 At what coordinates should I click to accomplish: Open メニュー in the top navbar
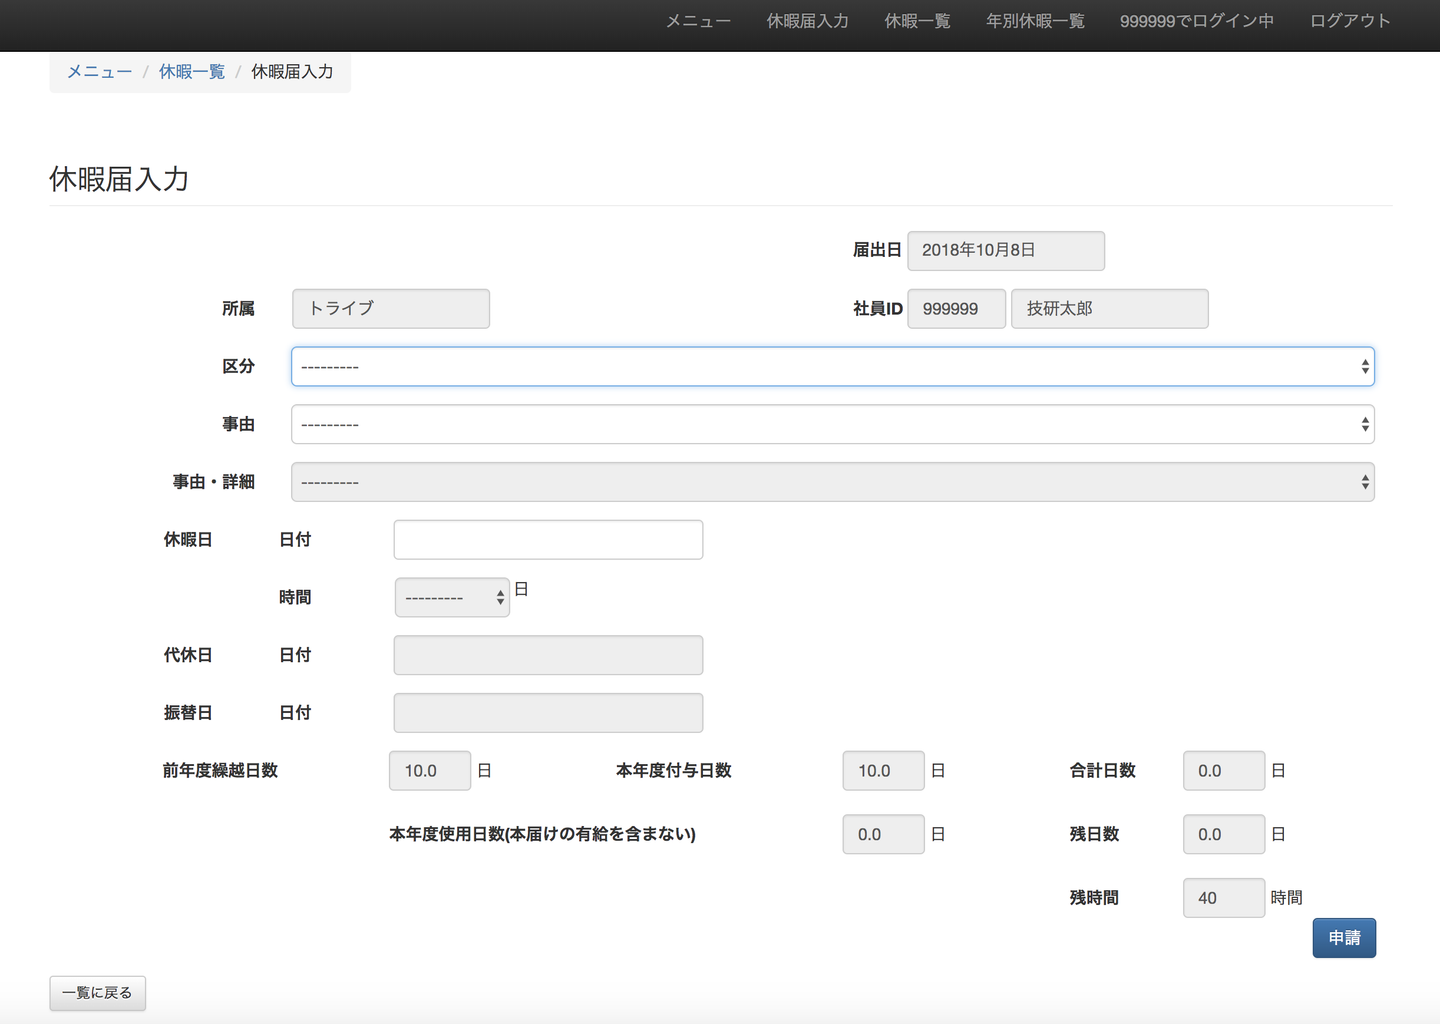coord(698,21)
